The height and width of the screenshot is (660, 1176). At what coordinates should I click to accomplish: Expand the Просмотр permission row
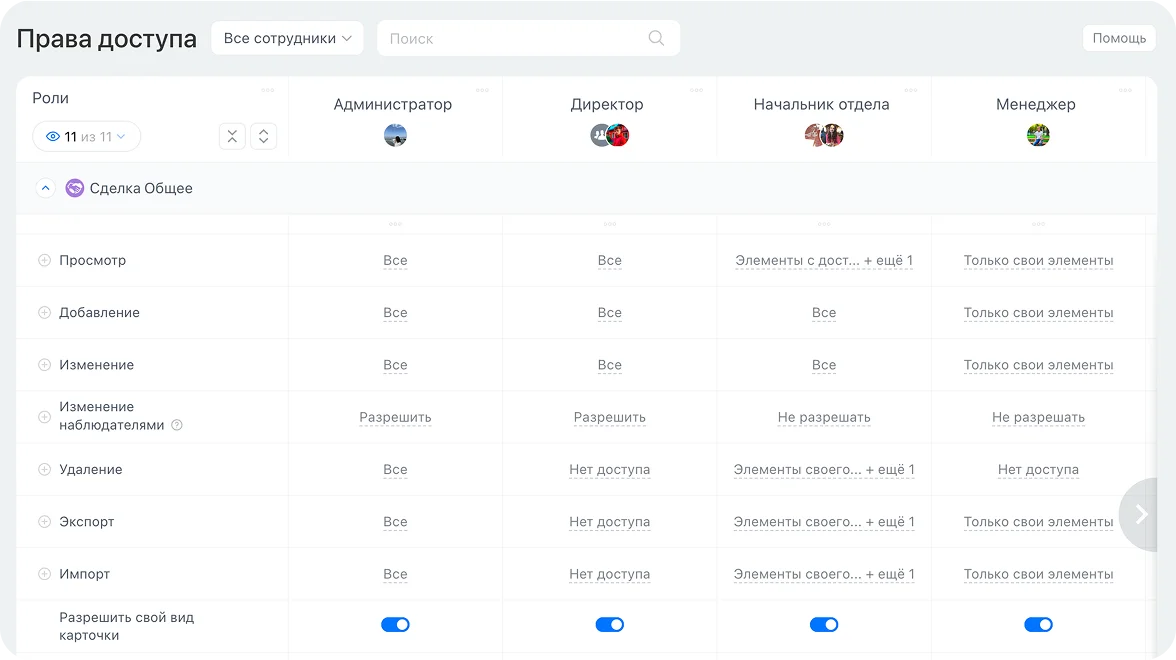tap(44, 260)
